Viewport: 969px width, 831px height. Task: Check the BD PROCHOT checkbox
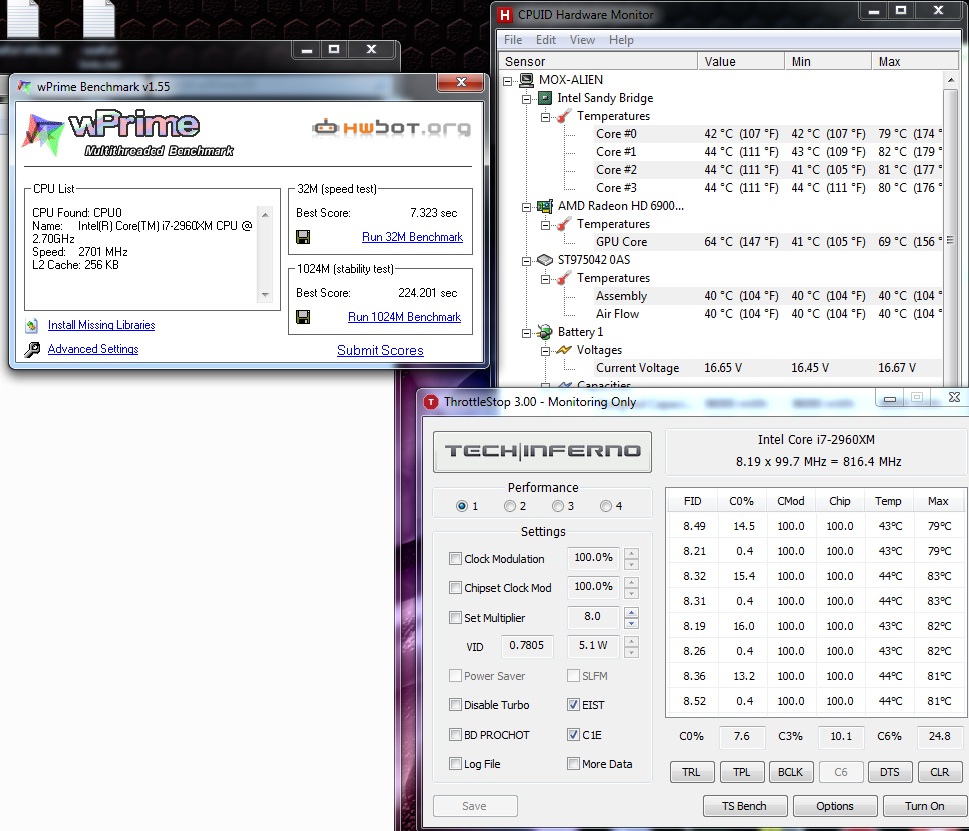pos(455,735)
